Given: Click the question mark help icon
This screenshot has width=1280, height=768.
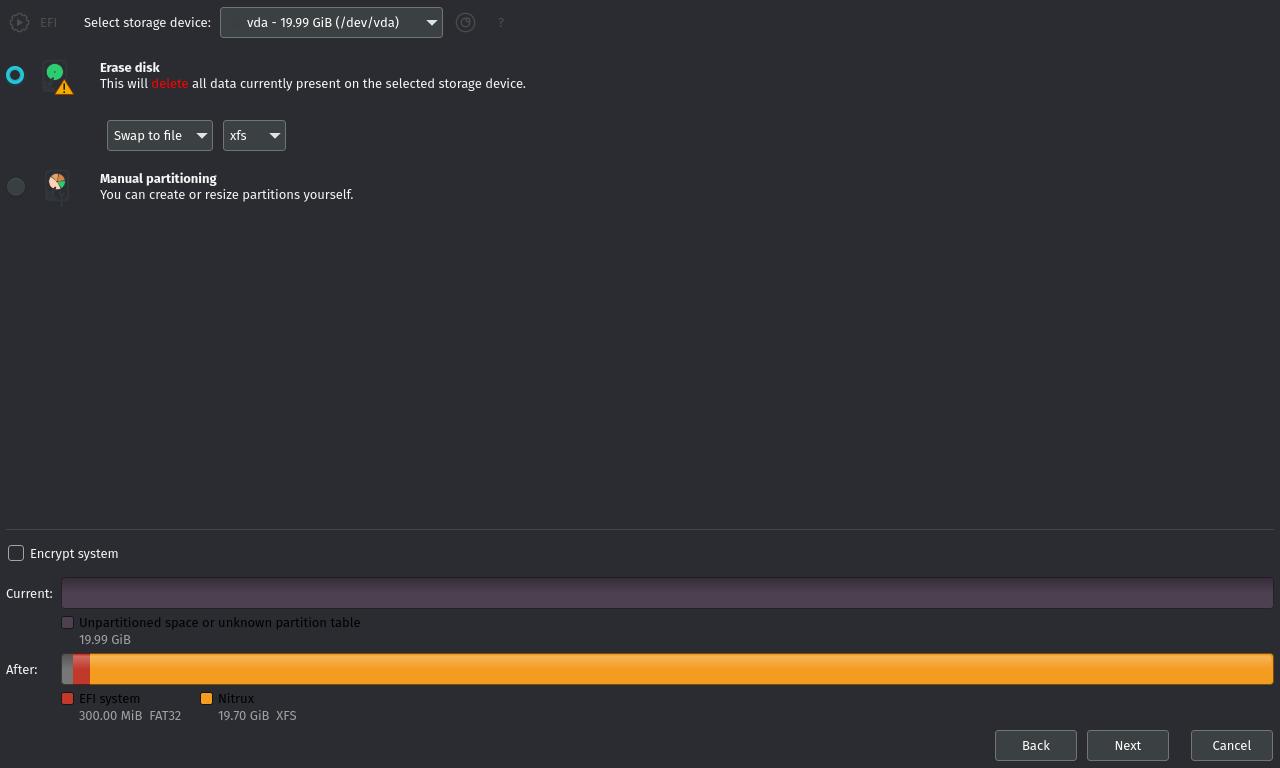Looking at the screenshot, I should (501, 22).
